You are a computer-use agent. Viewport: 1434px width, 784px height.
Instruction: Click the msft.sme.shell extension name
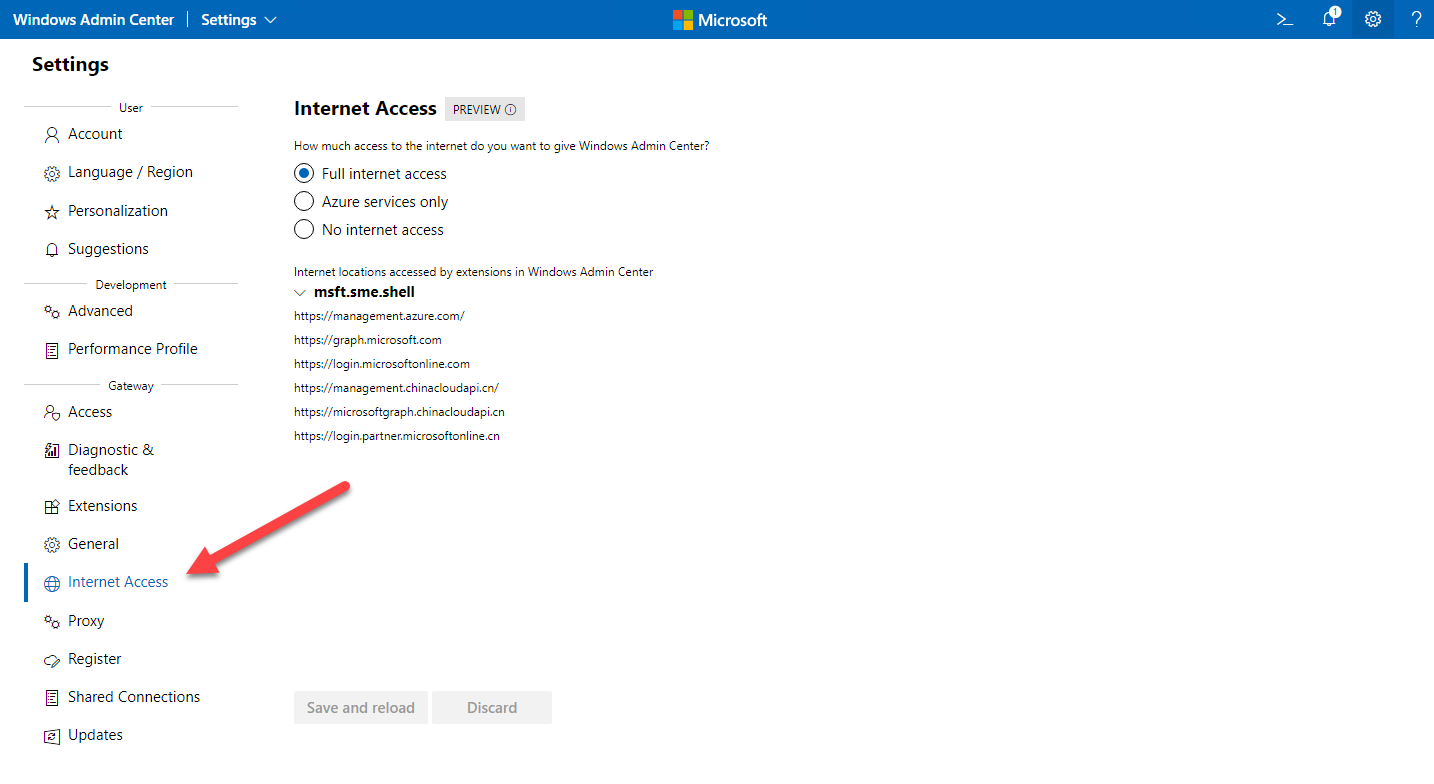[364, 292]
